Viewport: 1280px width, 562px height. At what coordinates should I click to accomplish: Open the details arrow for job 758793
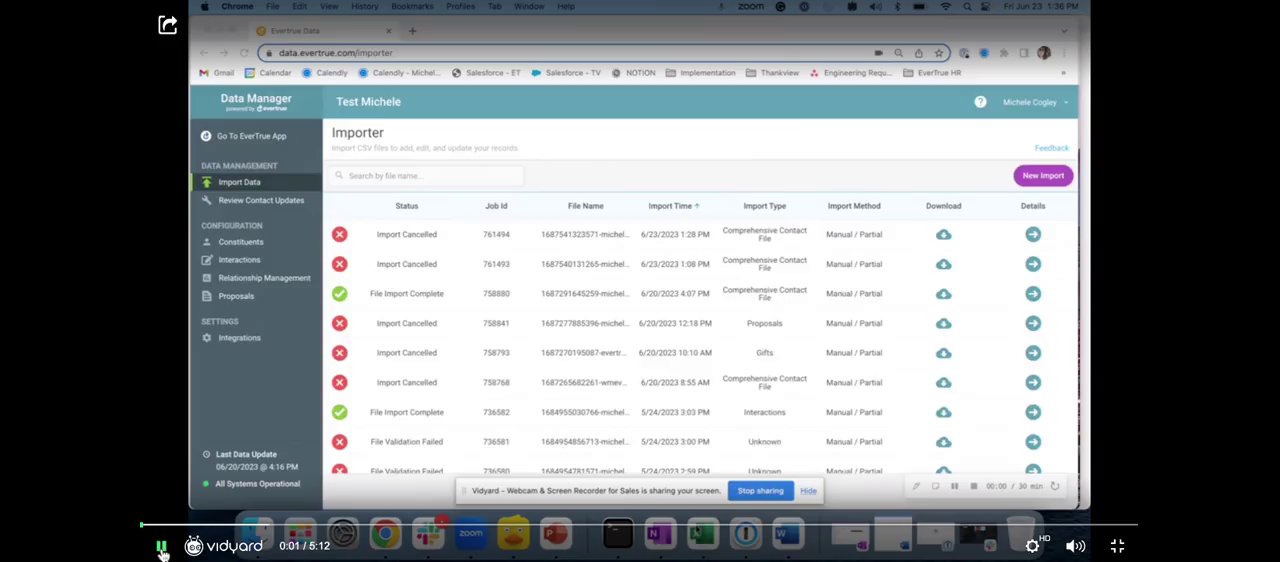point(1033,353)
